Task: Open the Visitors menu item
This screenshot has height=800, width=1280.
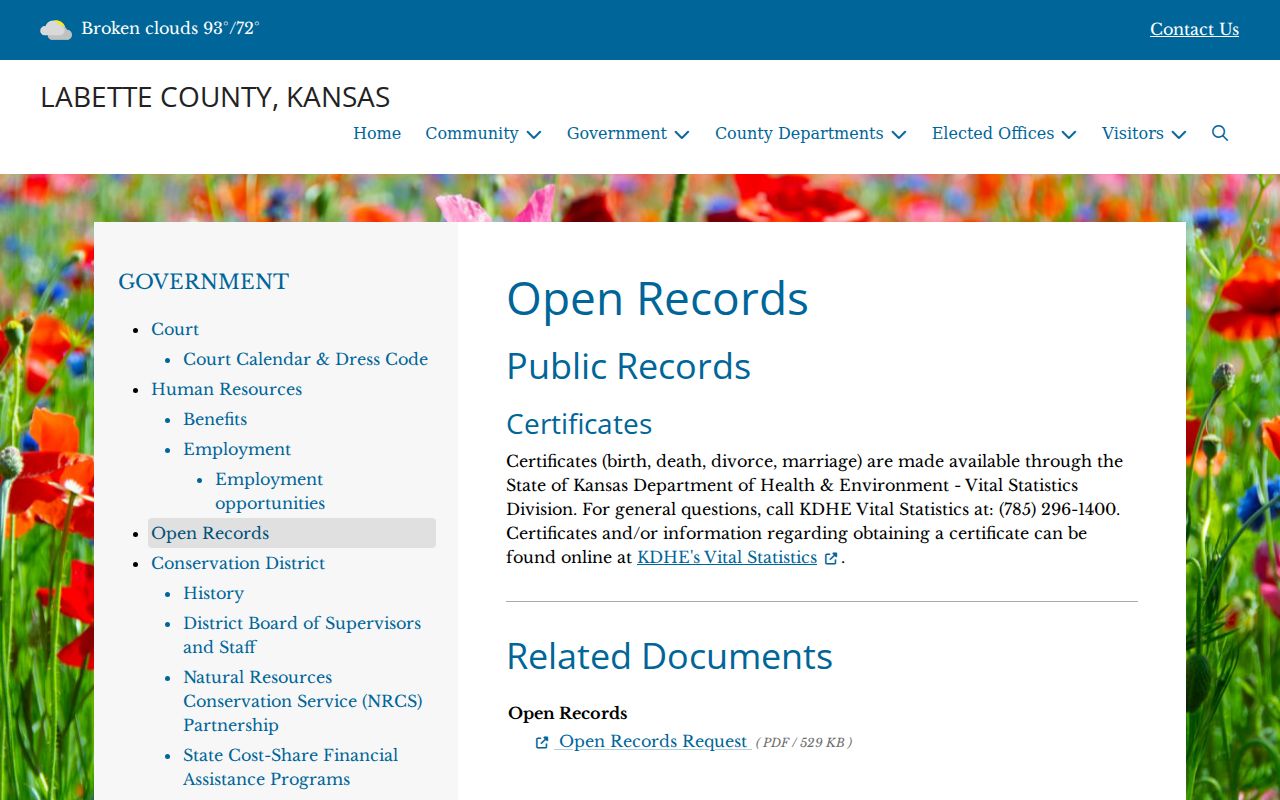Action: [1133, 133]
